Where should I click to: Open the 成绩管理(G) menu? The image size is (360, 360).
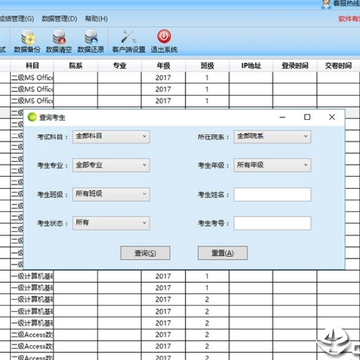(17, 19)
